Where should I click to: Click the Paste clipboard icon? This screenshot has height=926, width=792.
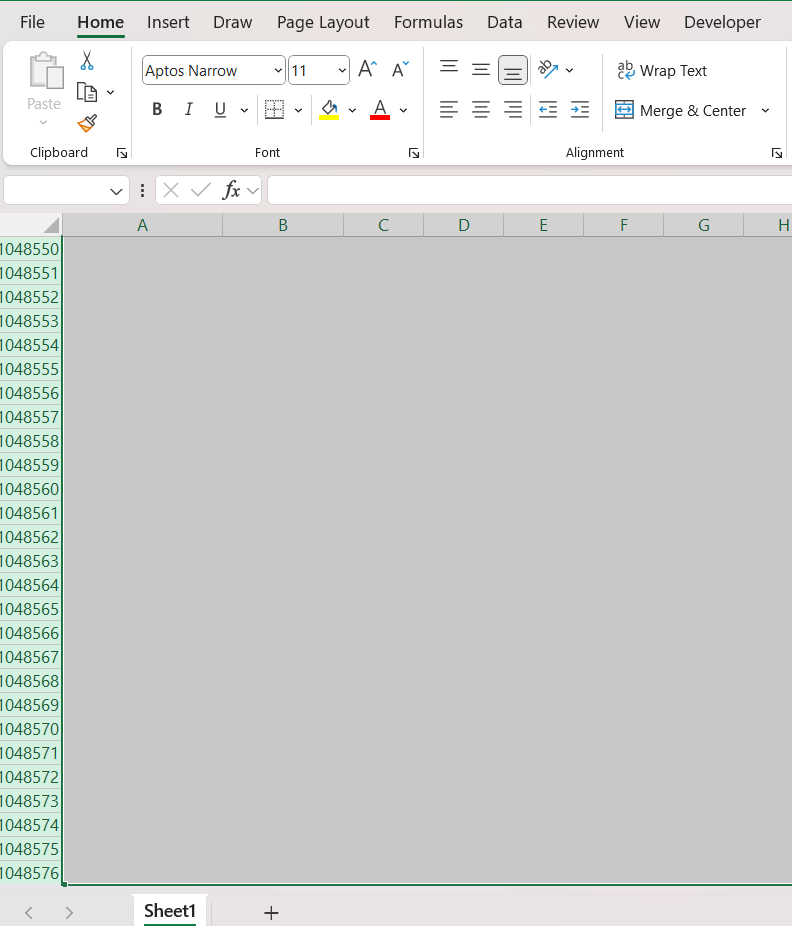tap(45, 71)
